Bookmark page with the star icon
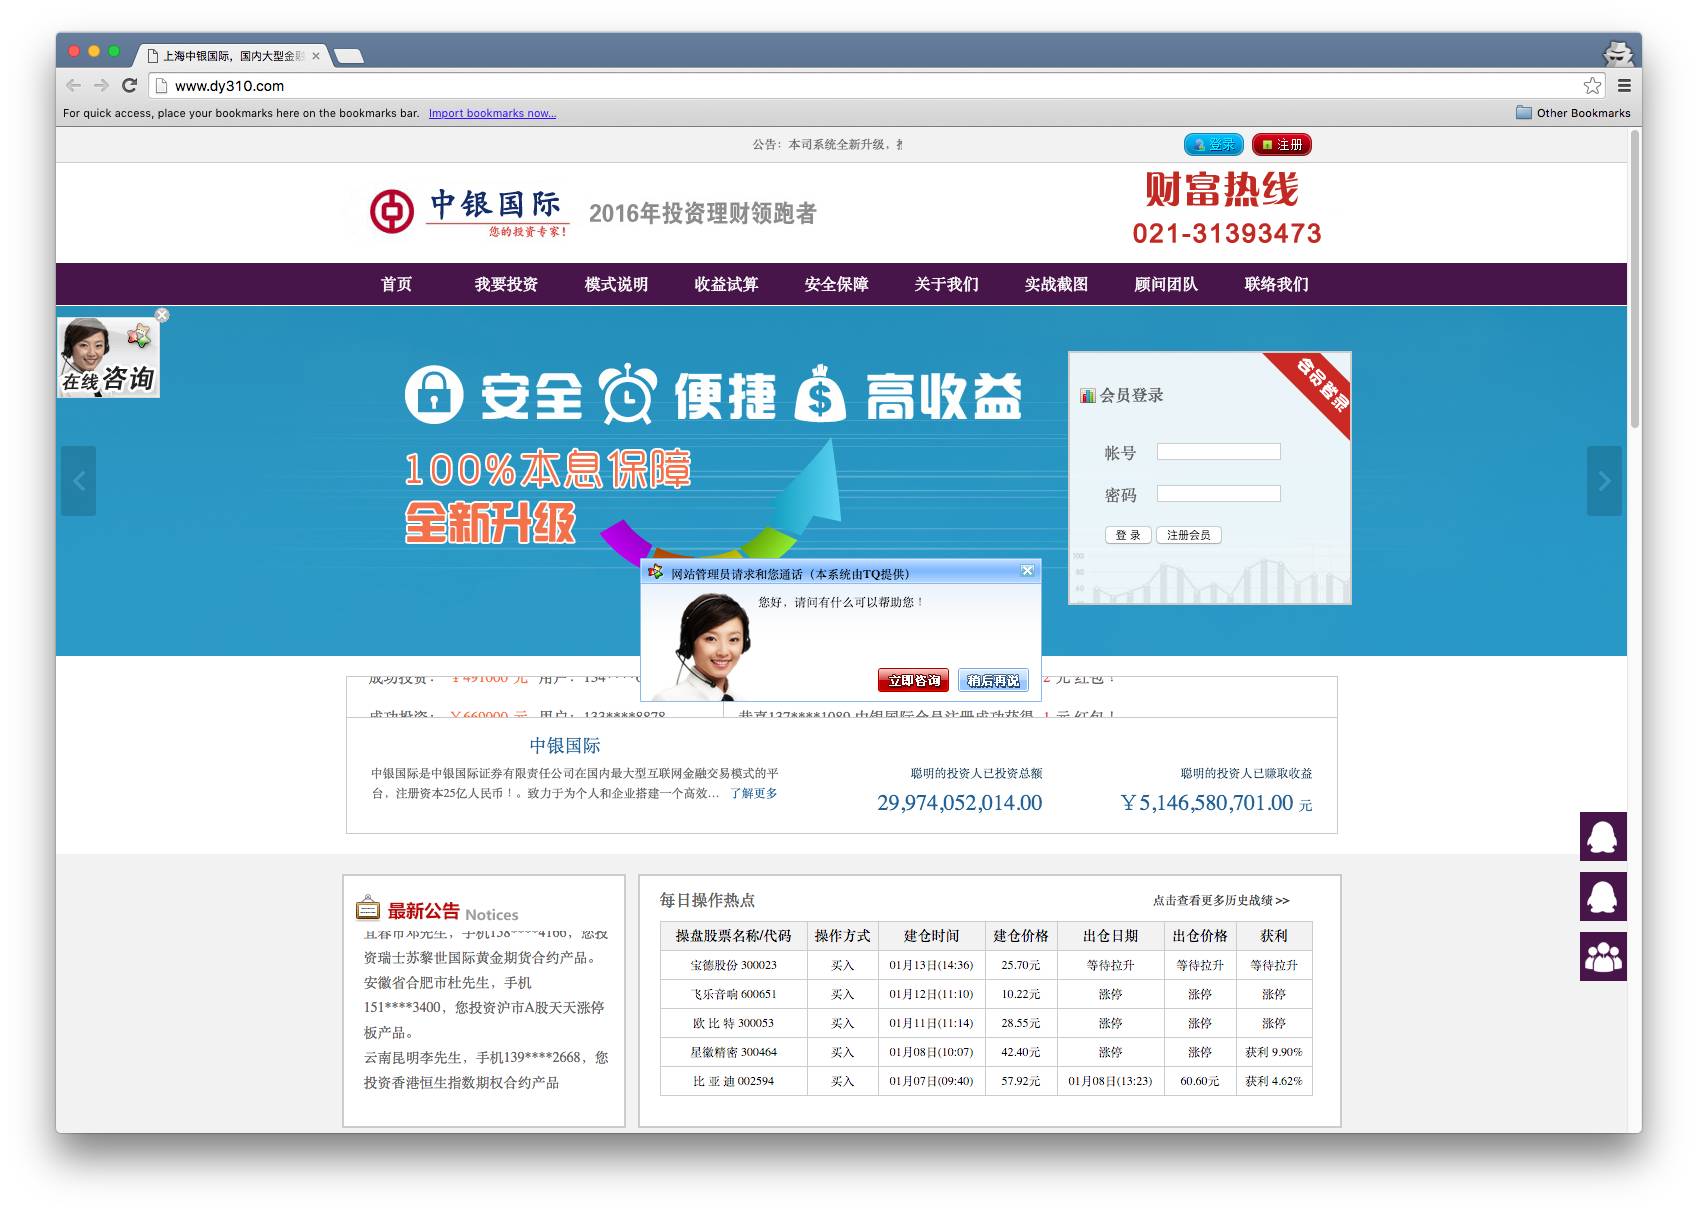This screenshot has height=1213, width=1698. (1592, 85)
